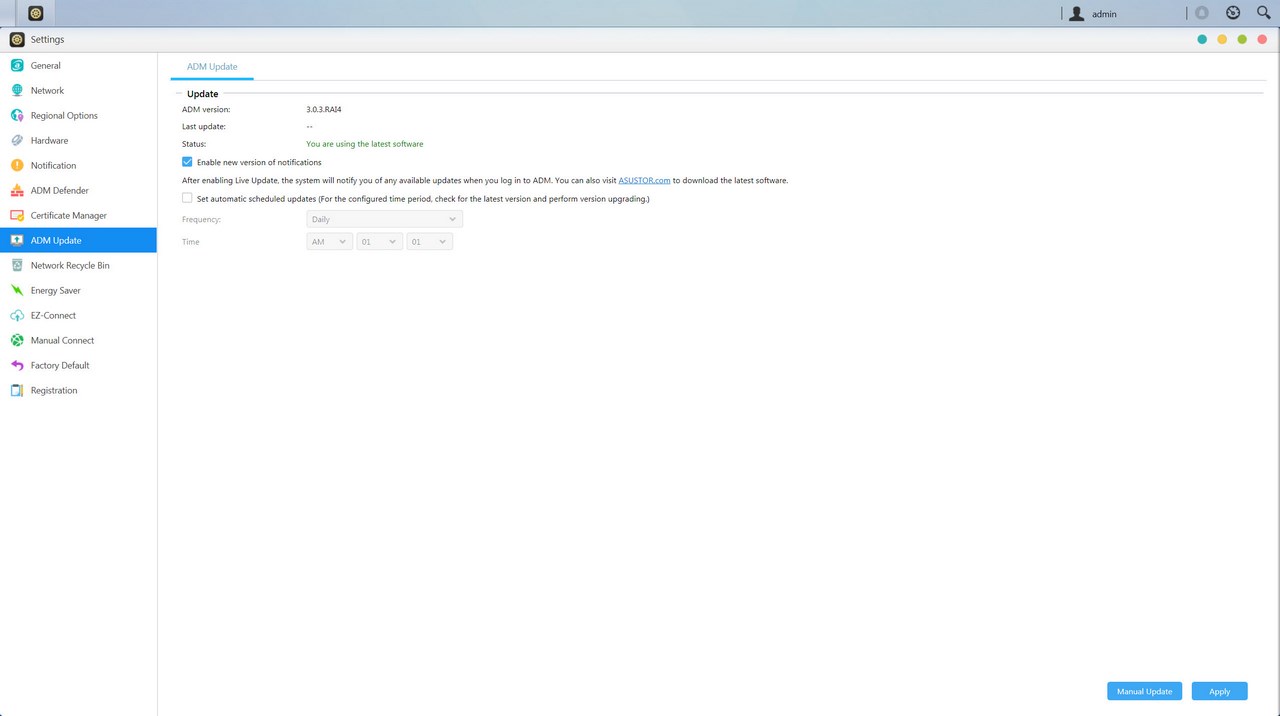Click the ADM Update sidebar icon

(17, 240)
